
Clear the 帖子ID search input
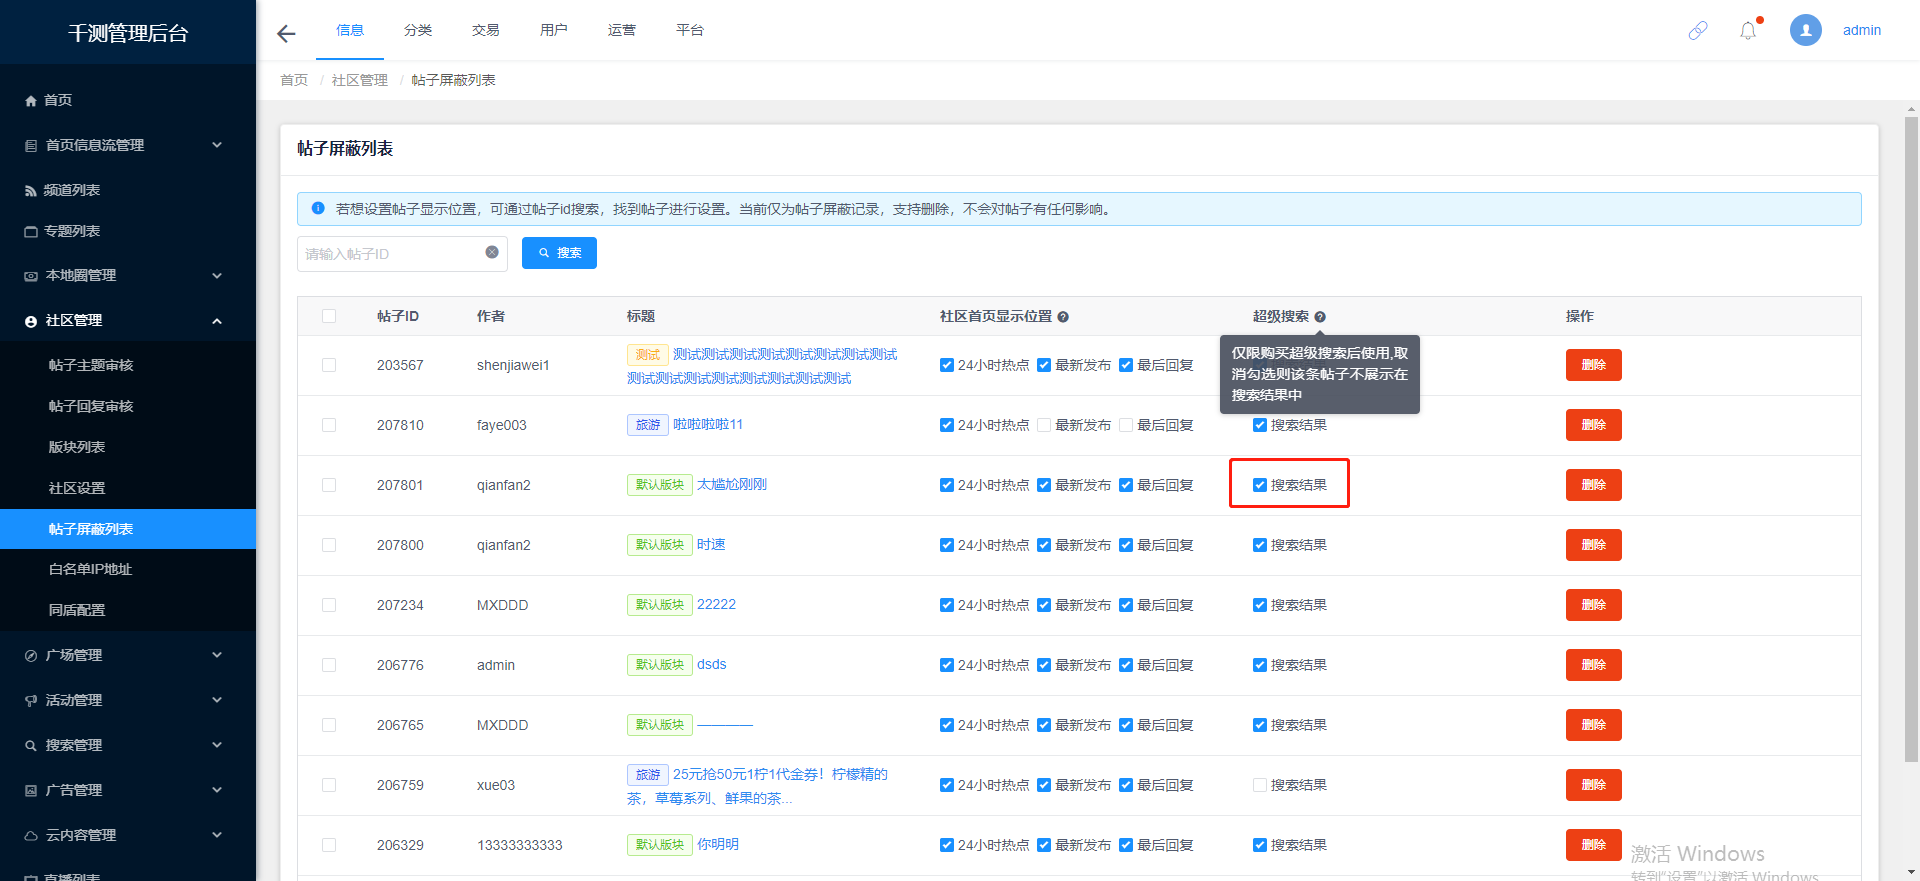492,252
